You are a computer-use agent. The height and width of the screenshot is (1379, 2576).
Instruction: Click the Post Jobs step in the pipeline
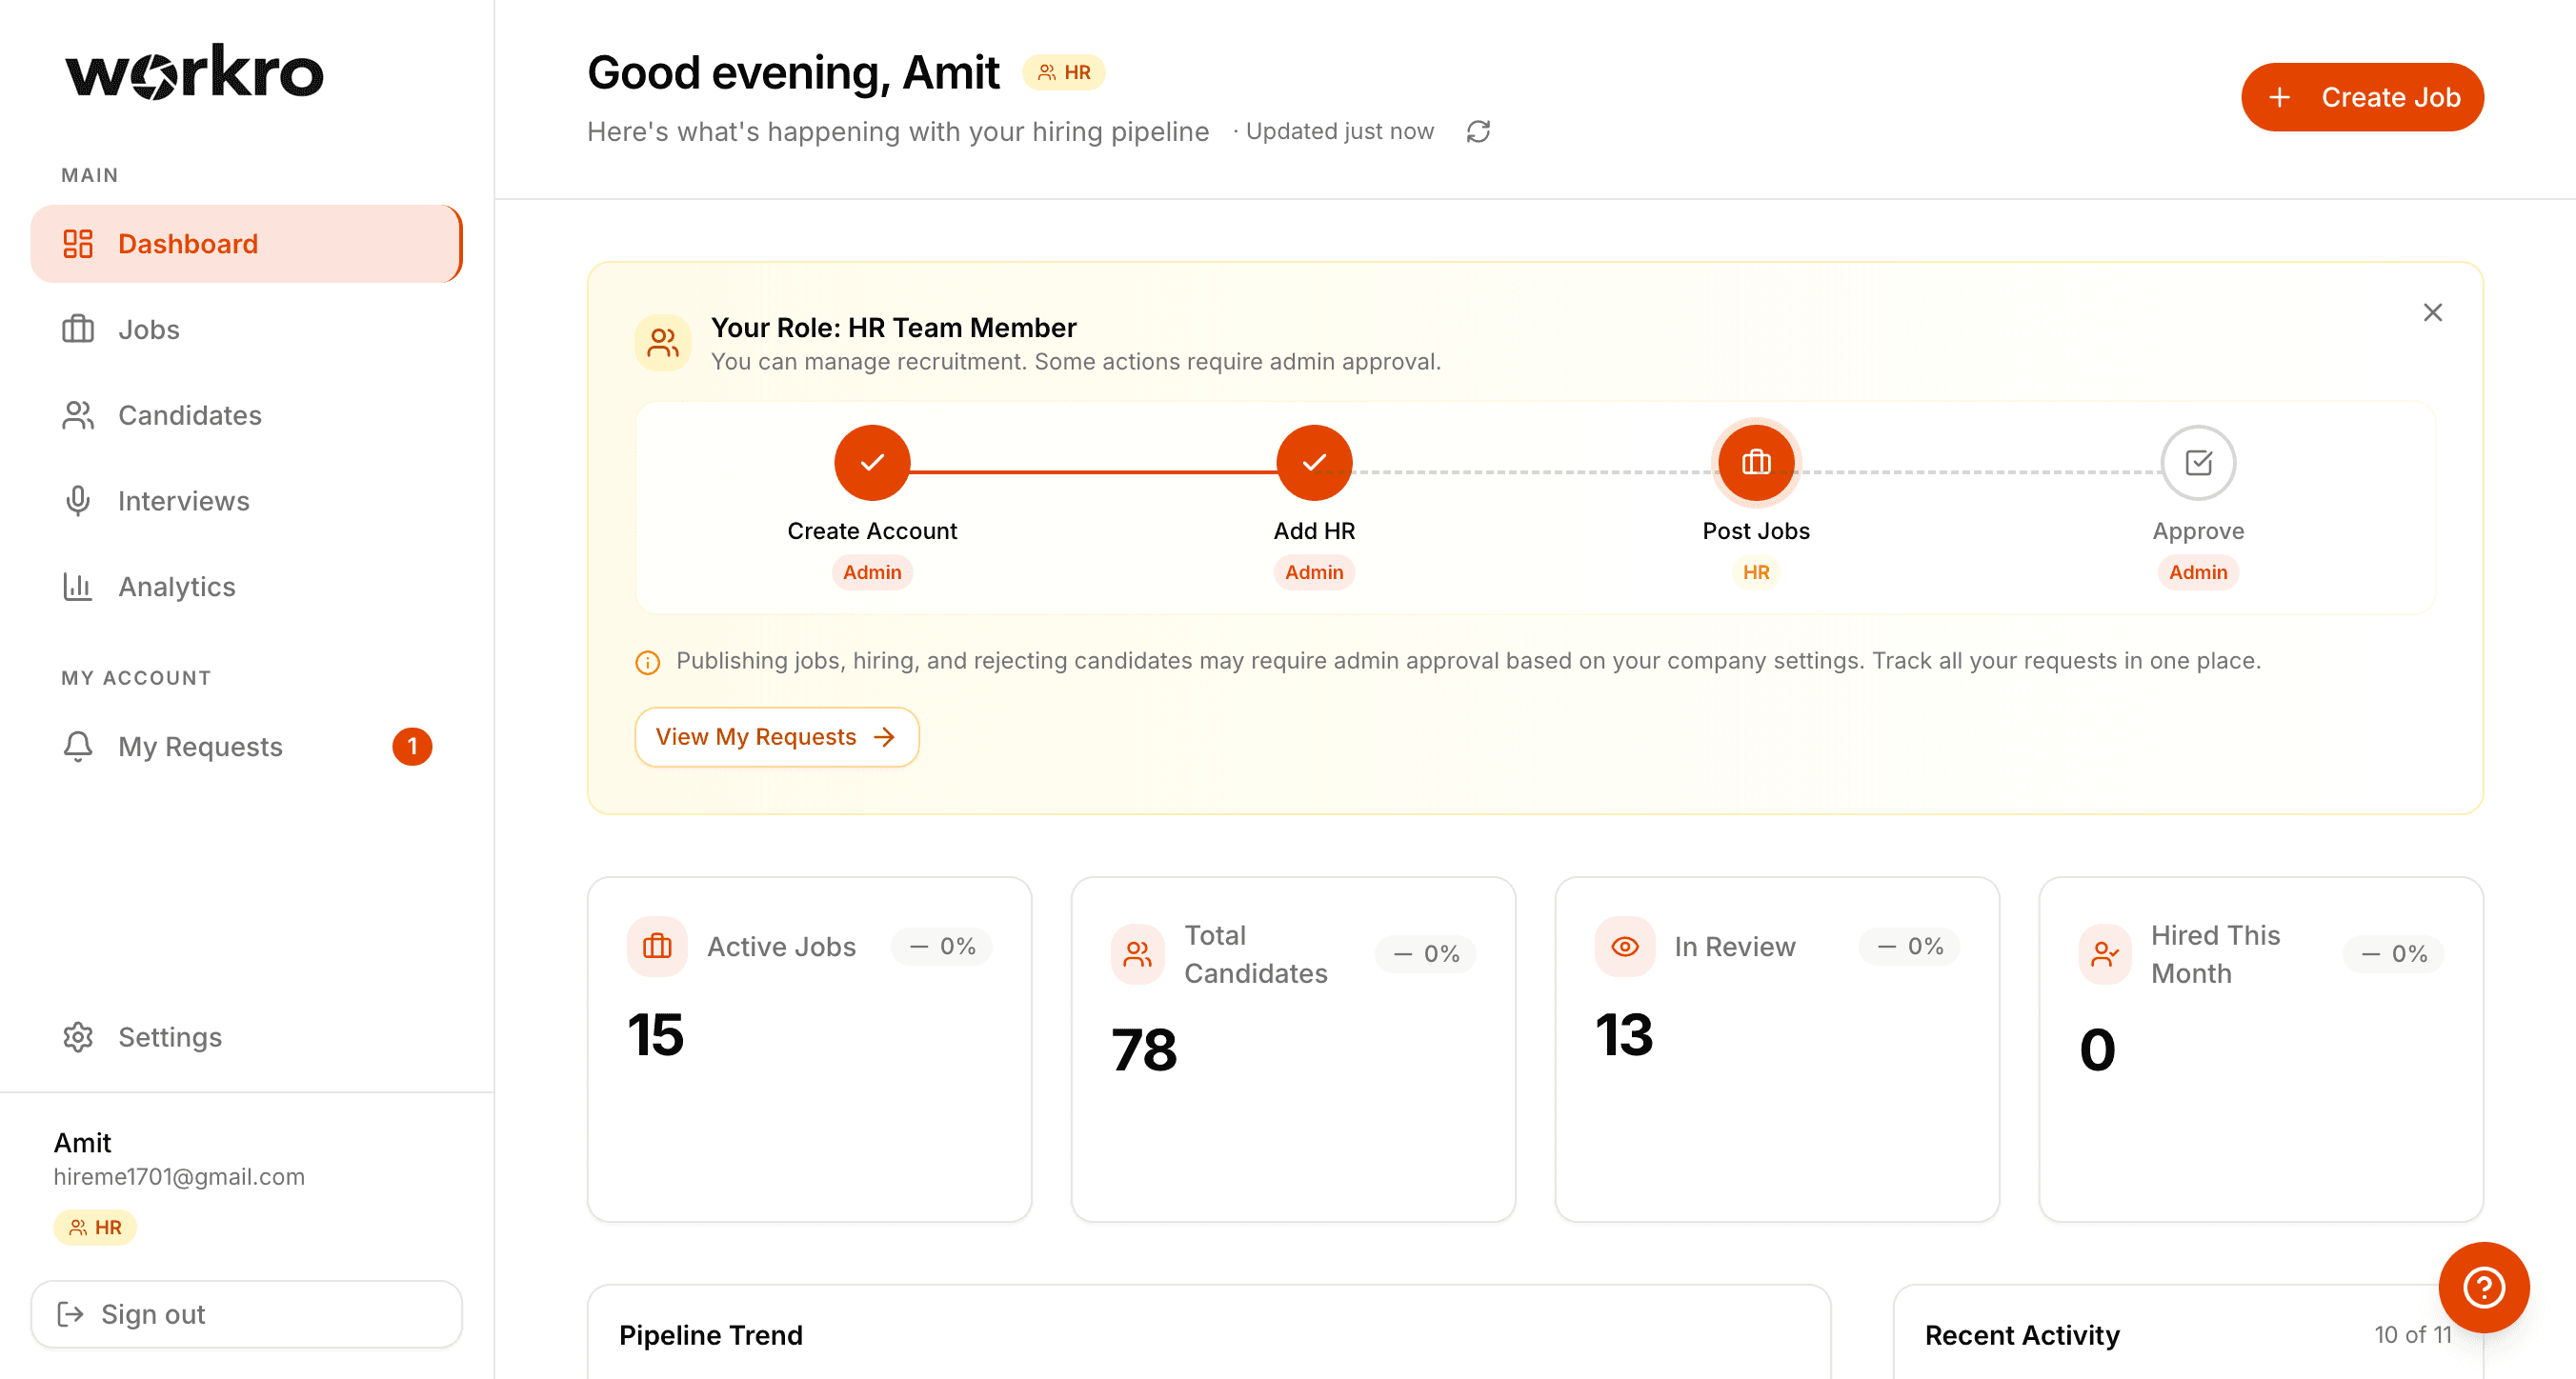pos(1755,462)
